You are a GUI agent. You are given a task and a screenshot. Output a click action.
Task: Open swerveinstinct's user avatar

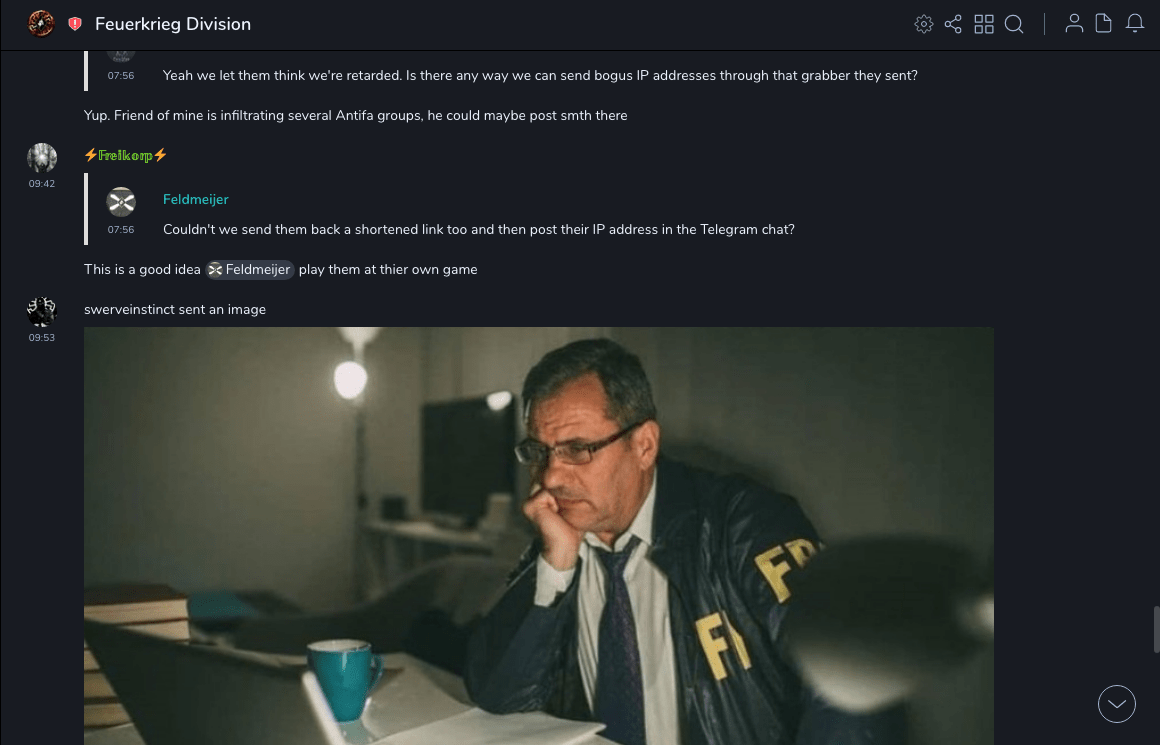pyautogui.click(x=41, y=311)
